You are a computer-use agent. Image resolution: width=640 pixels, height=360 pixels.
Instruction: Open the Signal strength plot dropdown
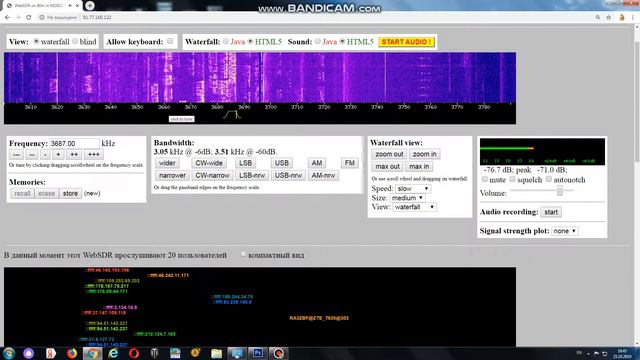[565, 231]
